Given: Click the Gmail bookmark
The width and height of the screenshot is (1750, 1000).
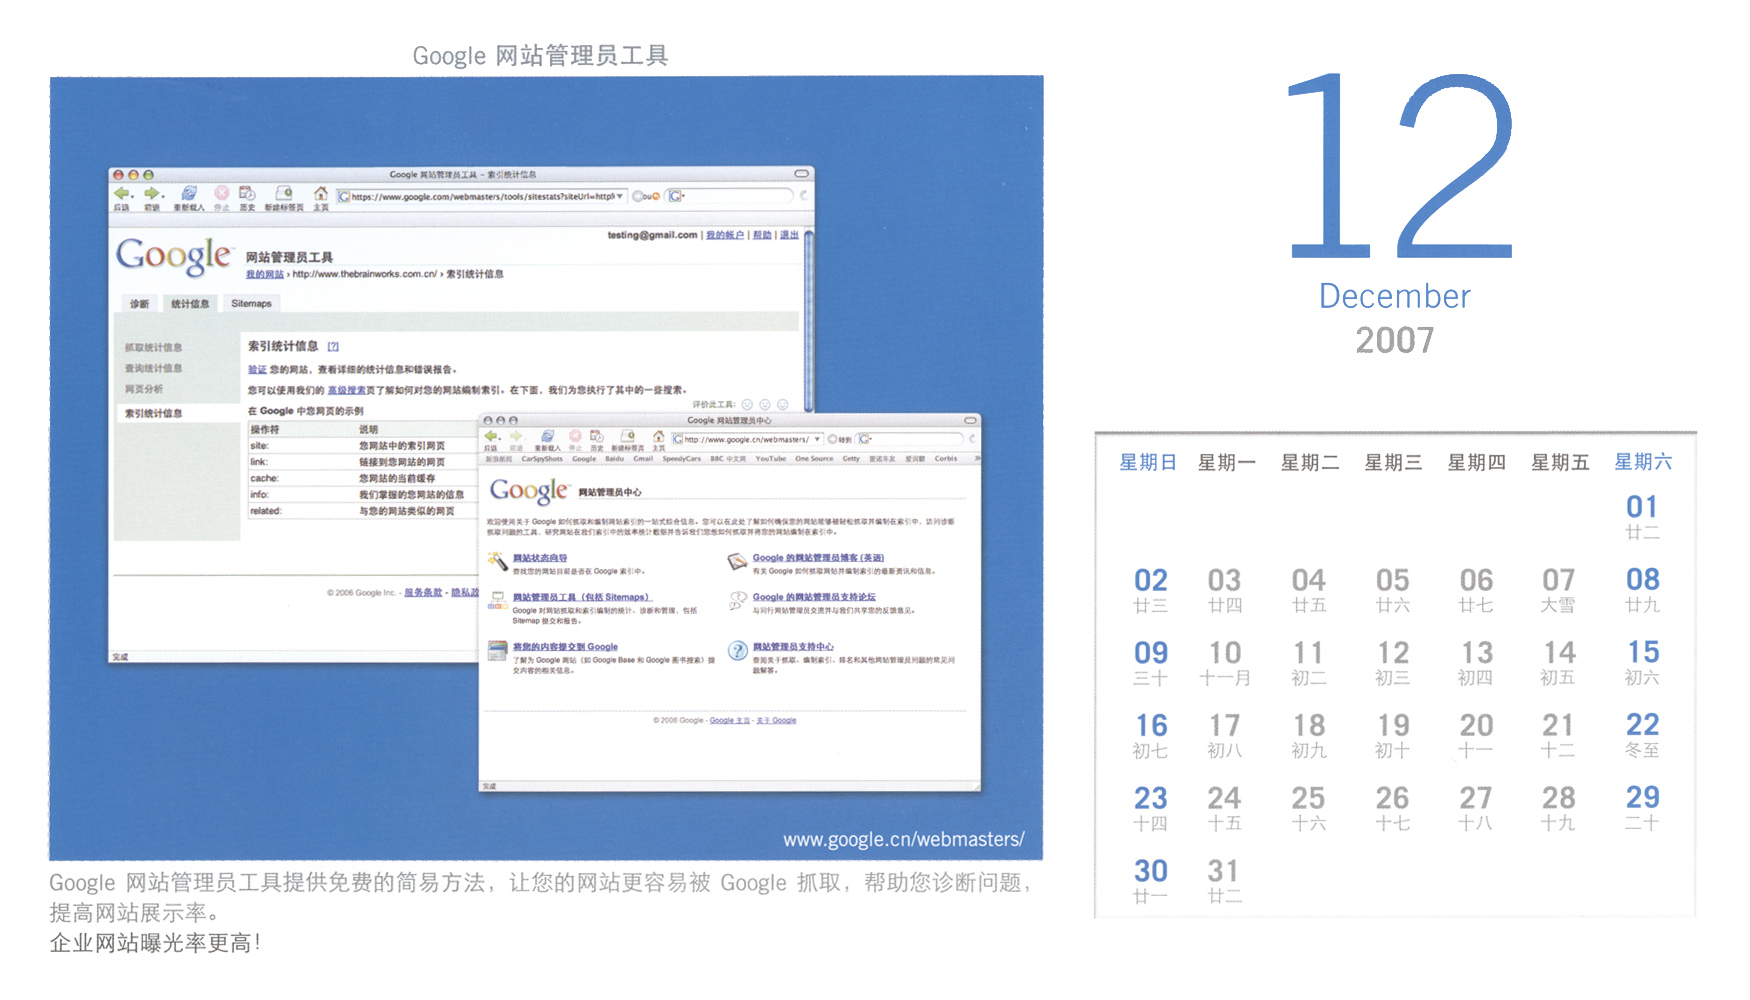Looking at the screenshot, I should (x=643, y=459).
